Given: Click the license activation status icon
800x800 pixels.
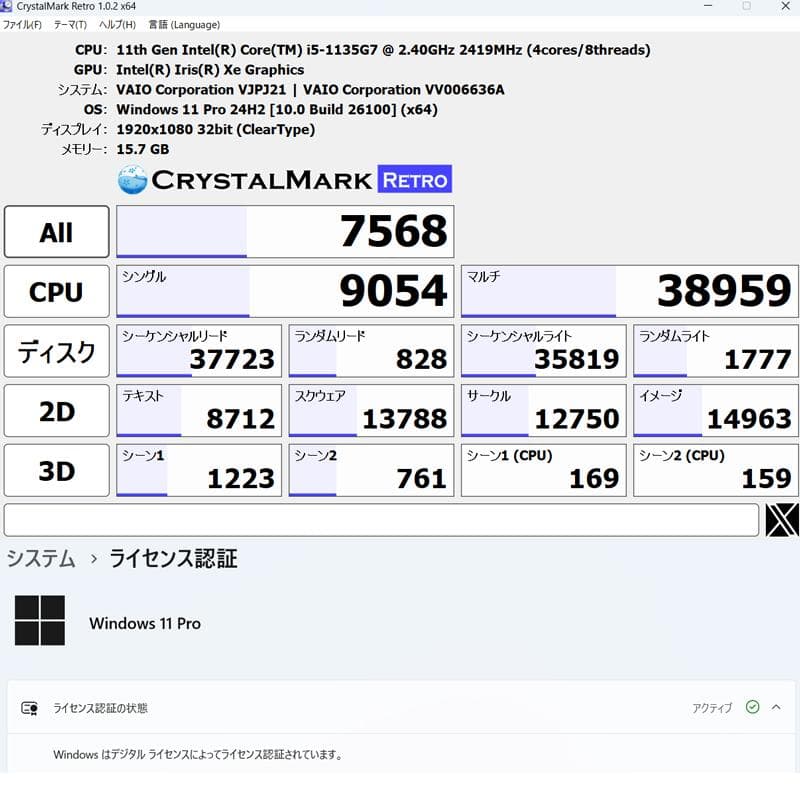Looking at the screenshot, I should (29, 708).
